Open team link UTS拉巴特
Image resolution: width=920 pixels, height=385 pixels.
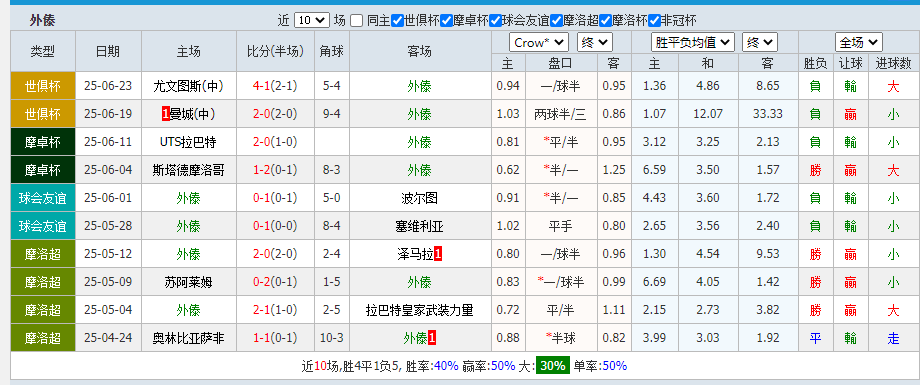click(x=188, y=142)
